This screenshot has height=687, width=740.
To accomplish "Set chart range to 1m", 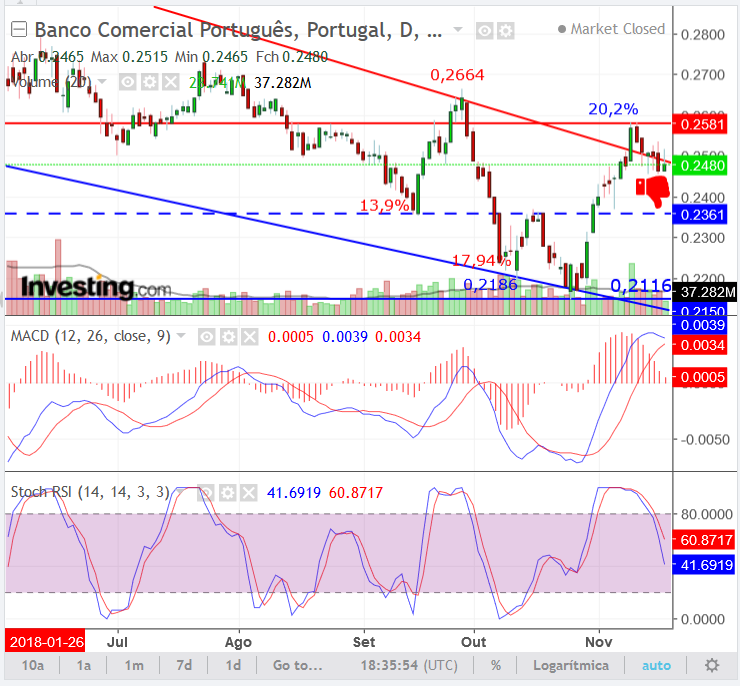I will click(134, 665).
